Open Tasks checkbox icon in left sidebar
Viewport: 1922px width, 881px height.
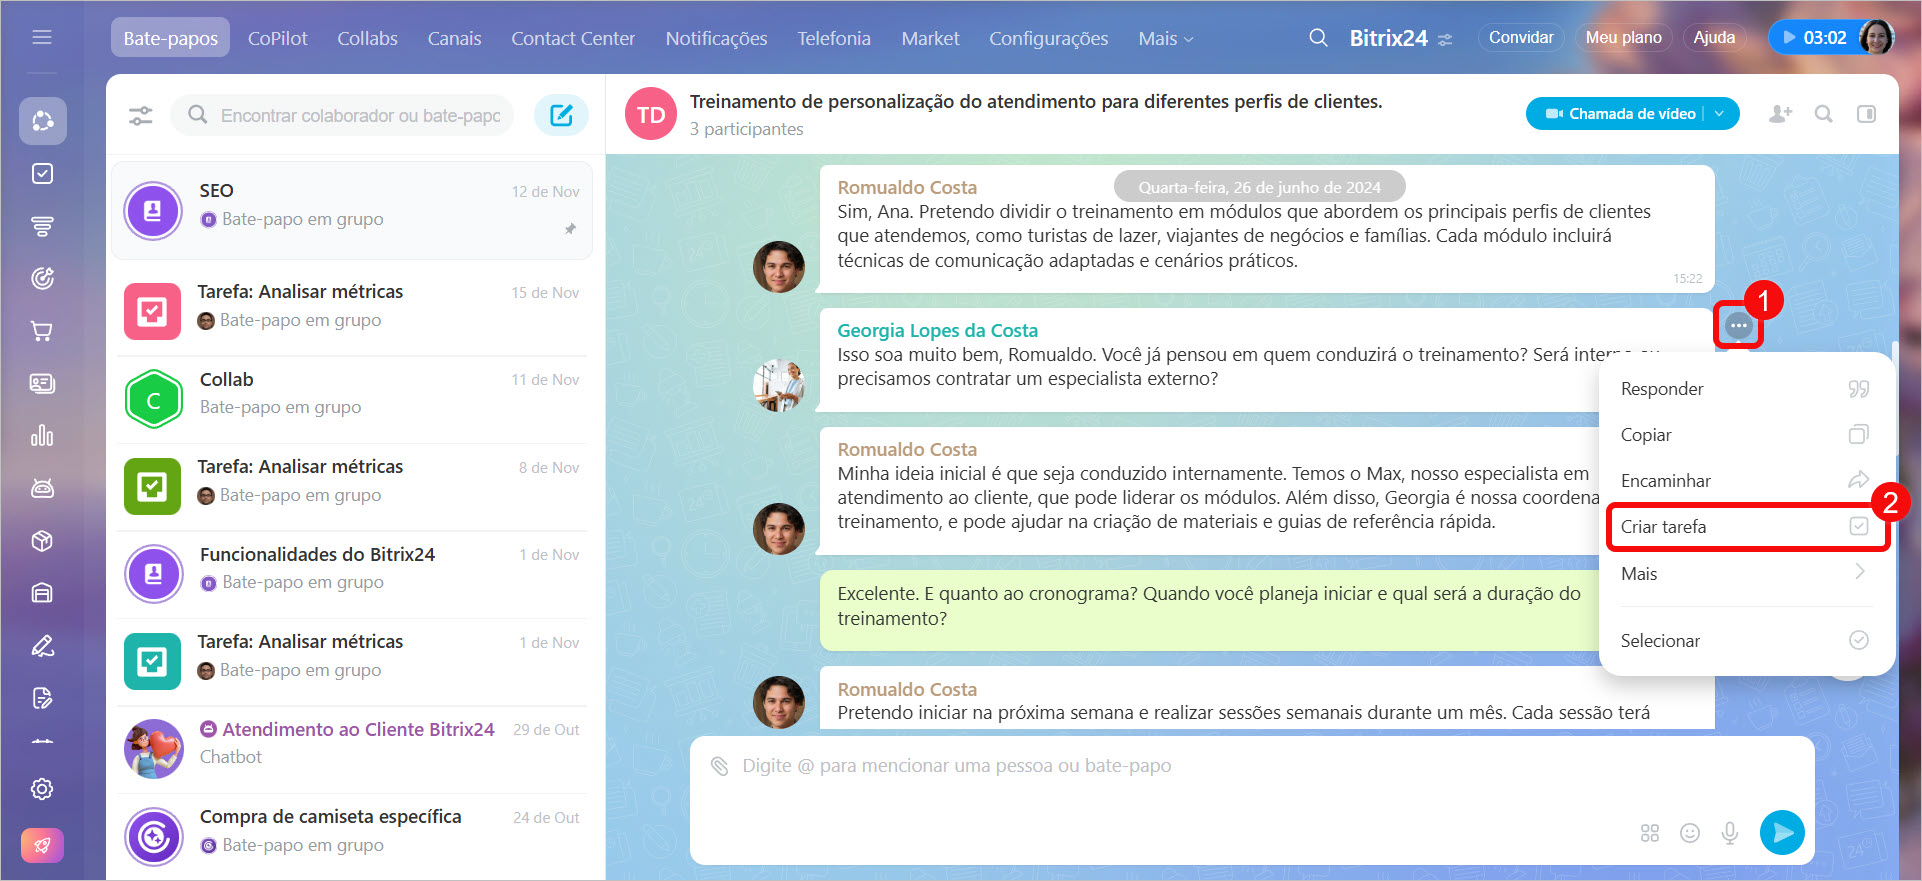click(x=42, y=174)
